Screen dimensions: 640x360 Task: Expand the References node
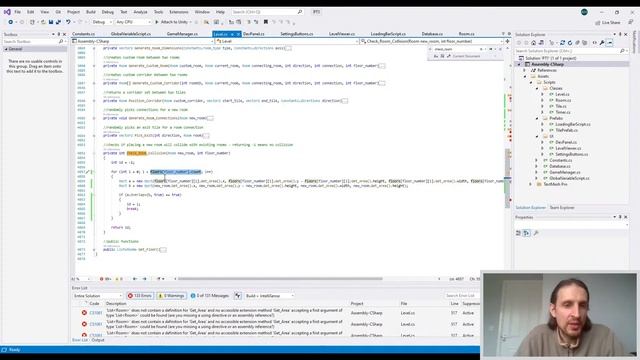(525, 70)
